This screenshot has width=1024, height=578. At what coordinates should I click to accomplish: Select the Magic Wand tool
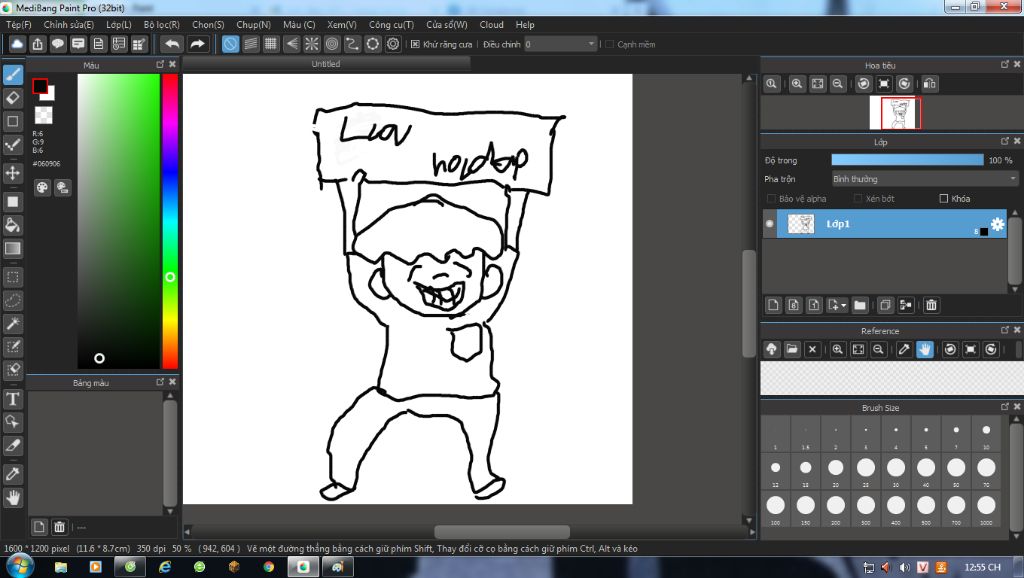coord(13,323)
